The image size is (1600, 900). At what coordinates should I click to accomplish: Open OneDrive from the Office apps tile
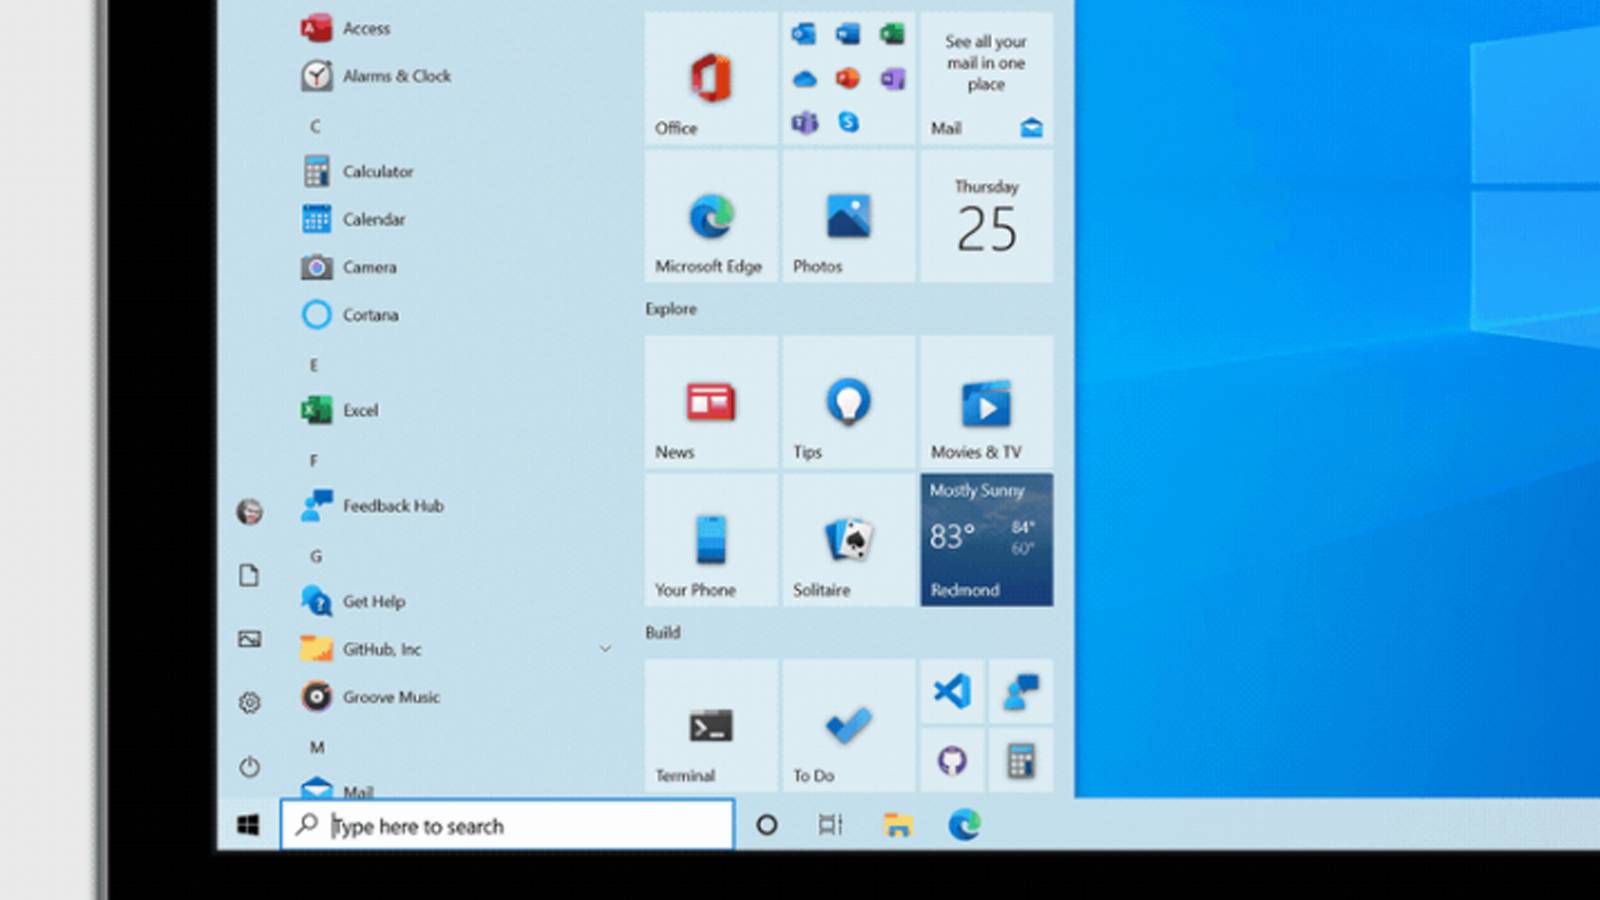[804, 78]
